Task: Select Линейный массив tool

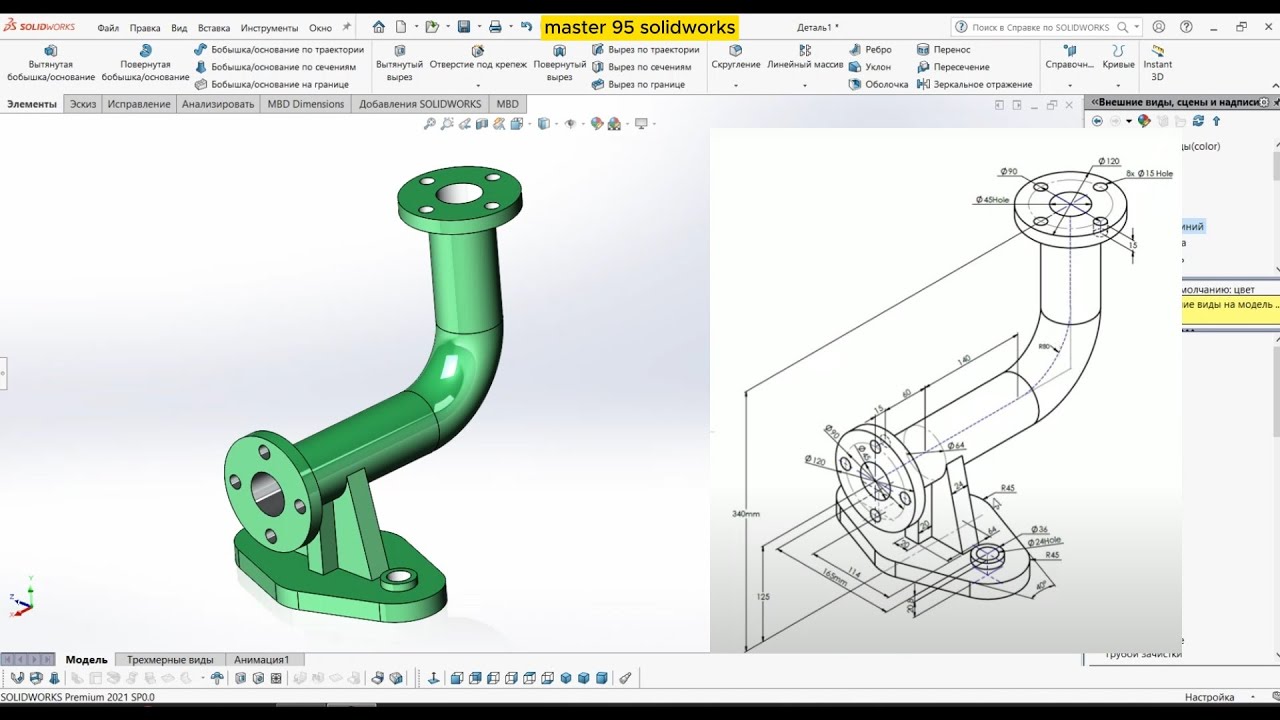Action: click(805, 57)
